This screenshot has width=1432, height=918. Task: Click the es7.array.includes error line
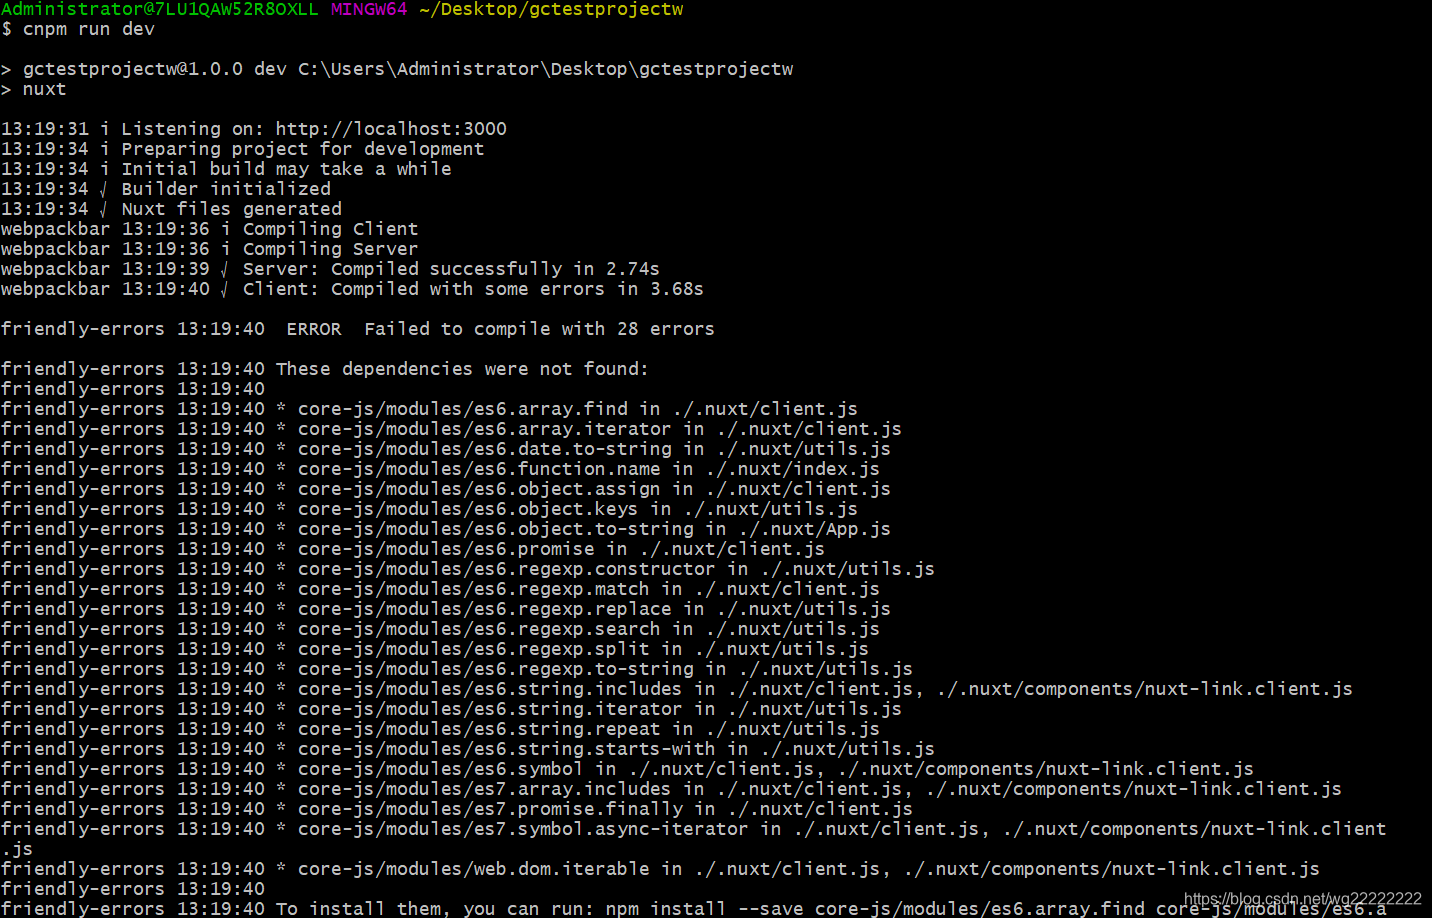tap(671, 789)
